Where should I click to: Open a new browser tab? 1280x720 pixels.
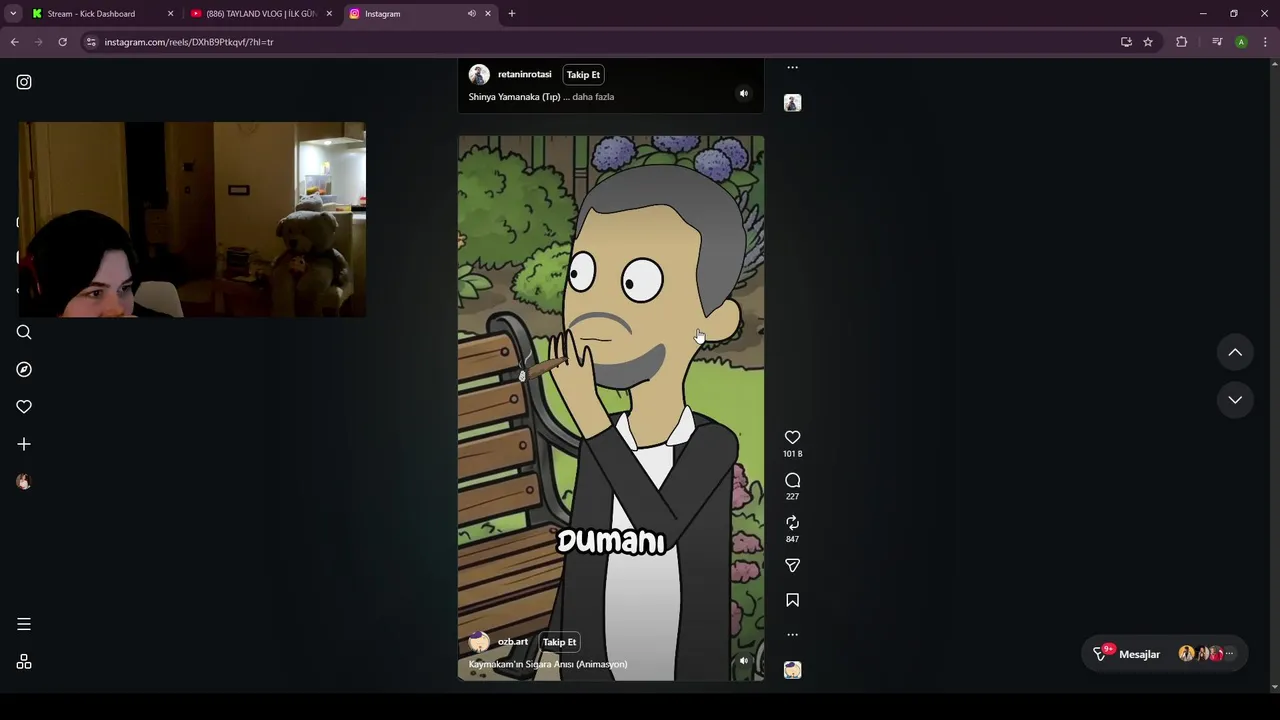pos(512,14)
